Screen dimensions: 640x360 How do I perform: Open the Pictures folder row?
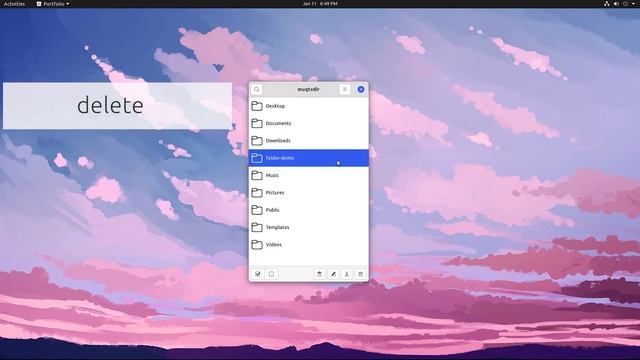309,193
